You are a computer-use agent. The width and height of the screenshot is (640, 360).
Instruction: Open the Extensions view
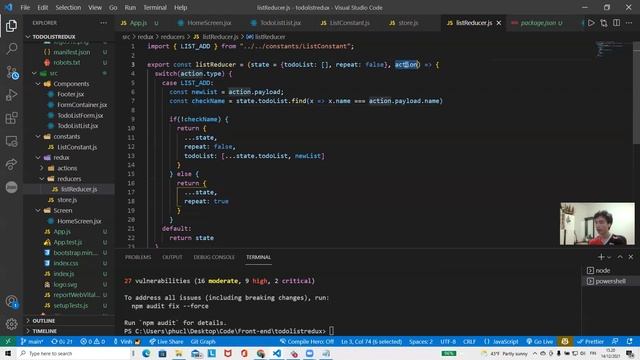point(11,118)
